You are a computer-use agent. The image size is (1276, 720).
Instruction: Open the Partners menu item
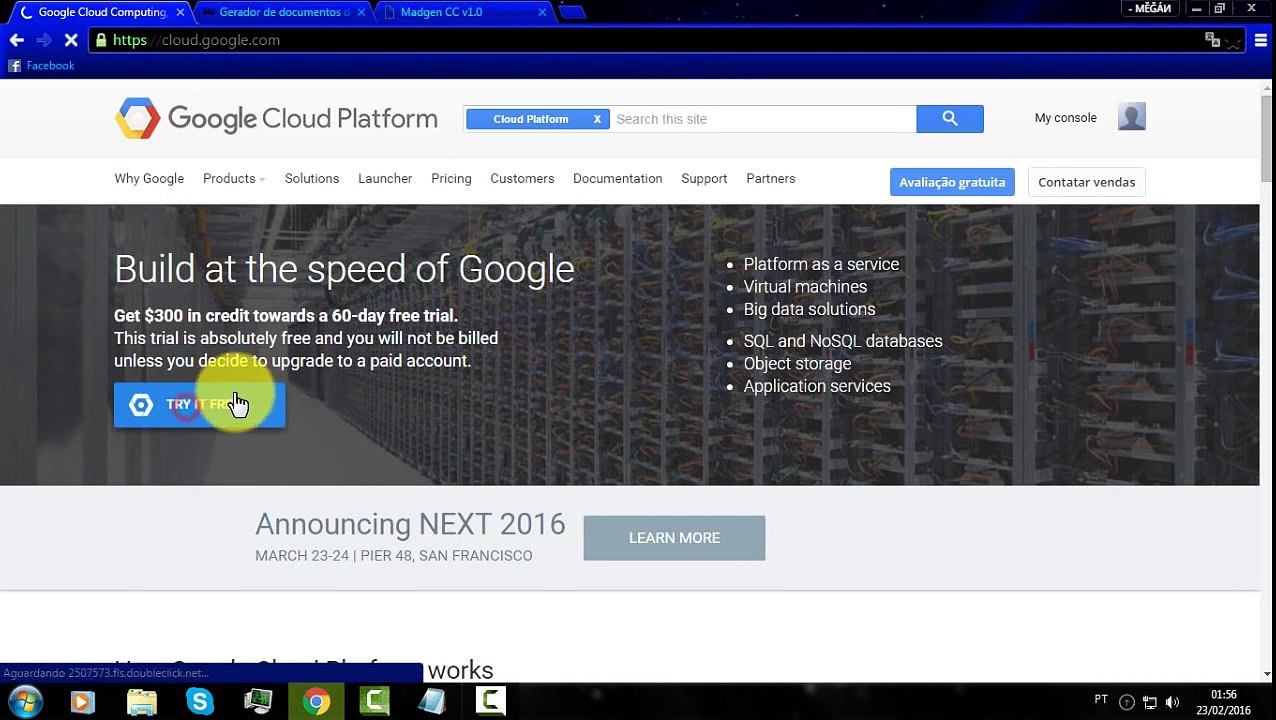point(771,179)
